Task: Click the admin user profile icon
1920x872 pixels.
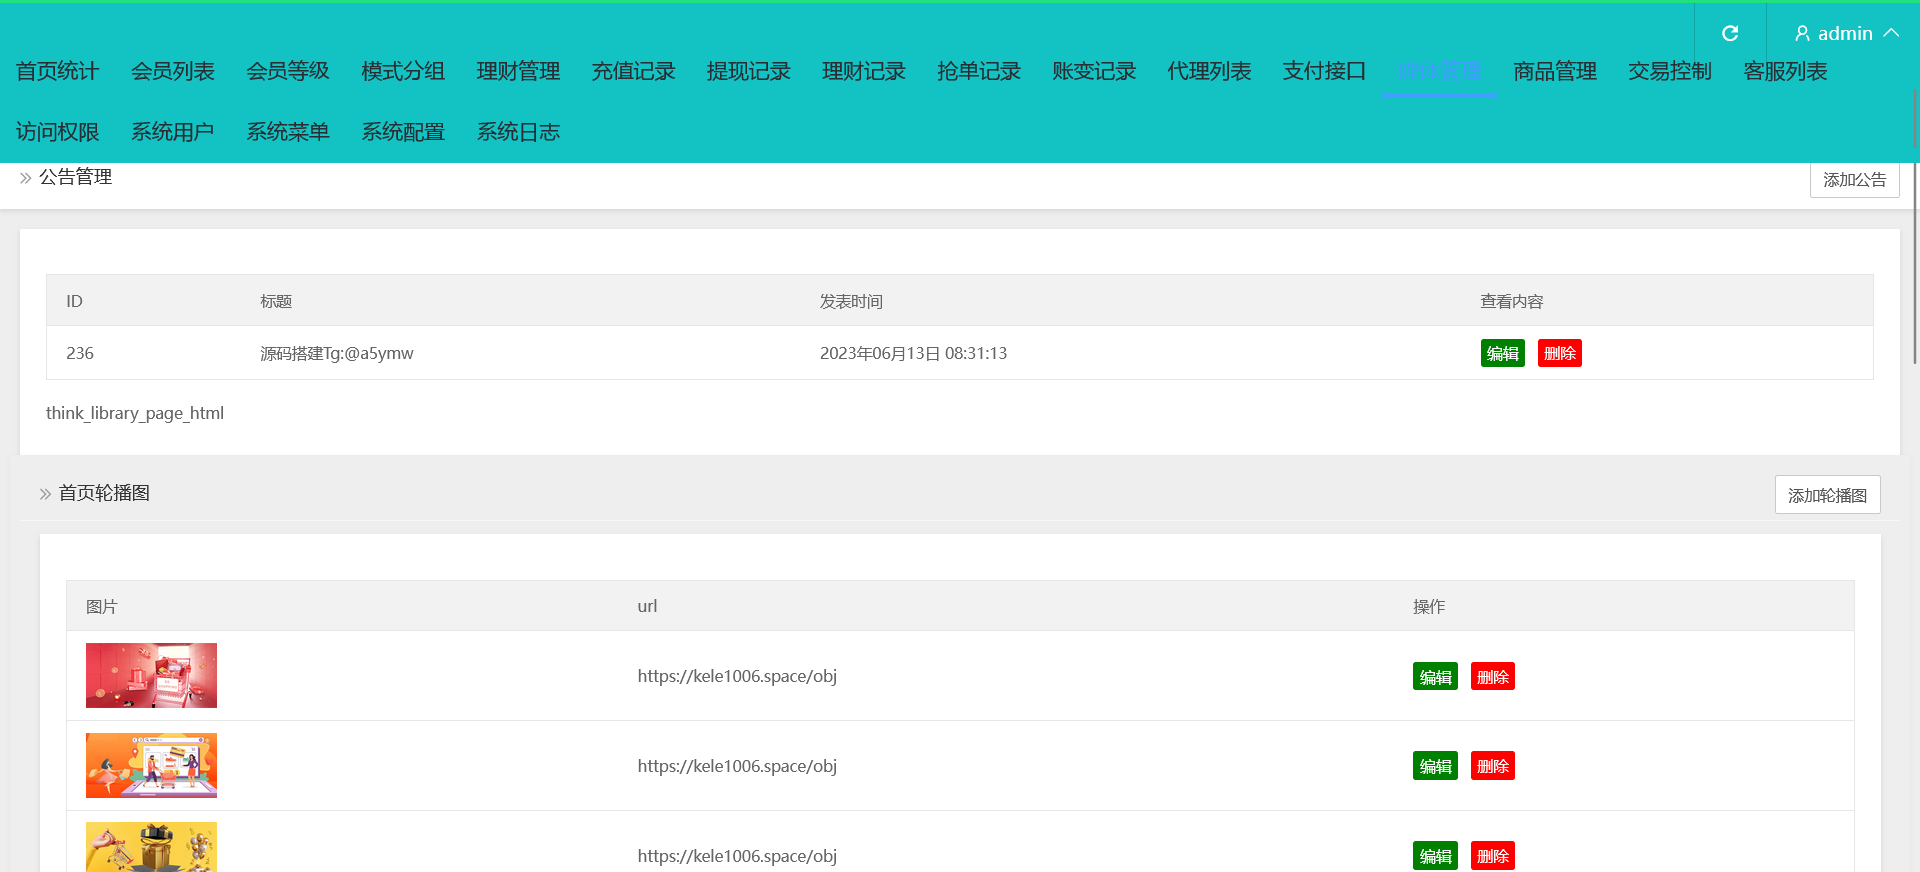Action: point(1802,34)
